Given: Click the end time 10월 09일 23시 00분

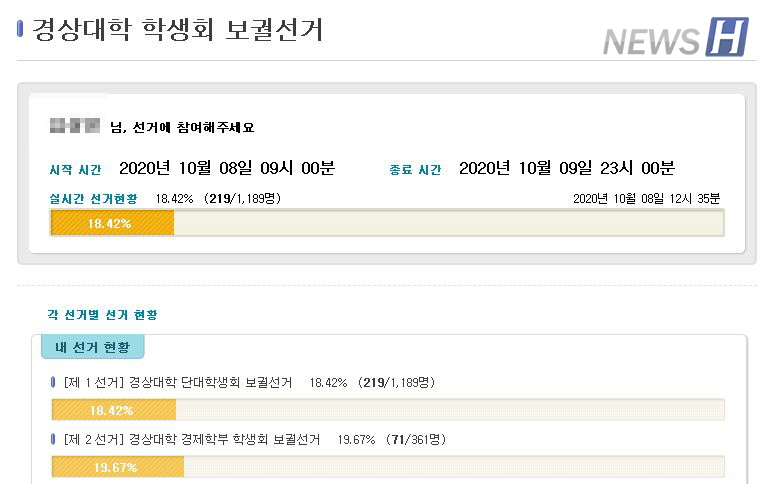Looking at the screenshot, I should point(566,168).
